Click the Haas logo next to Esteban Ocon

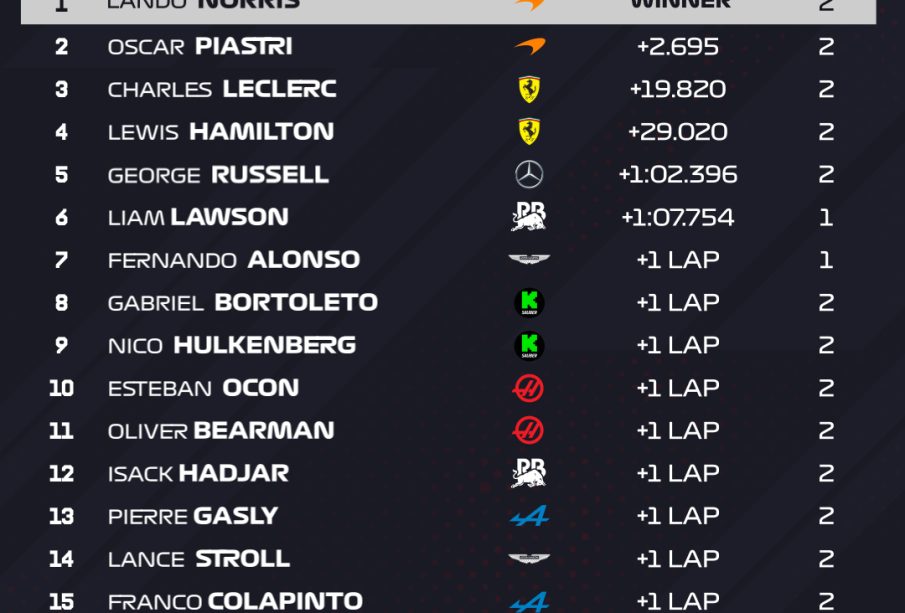528,388
